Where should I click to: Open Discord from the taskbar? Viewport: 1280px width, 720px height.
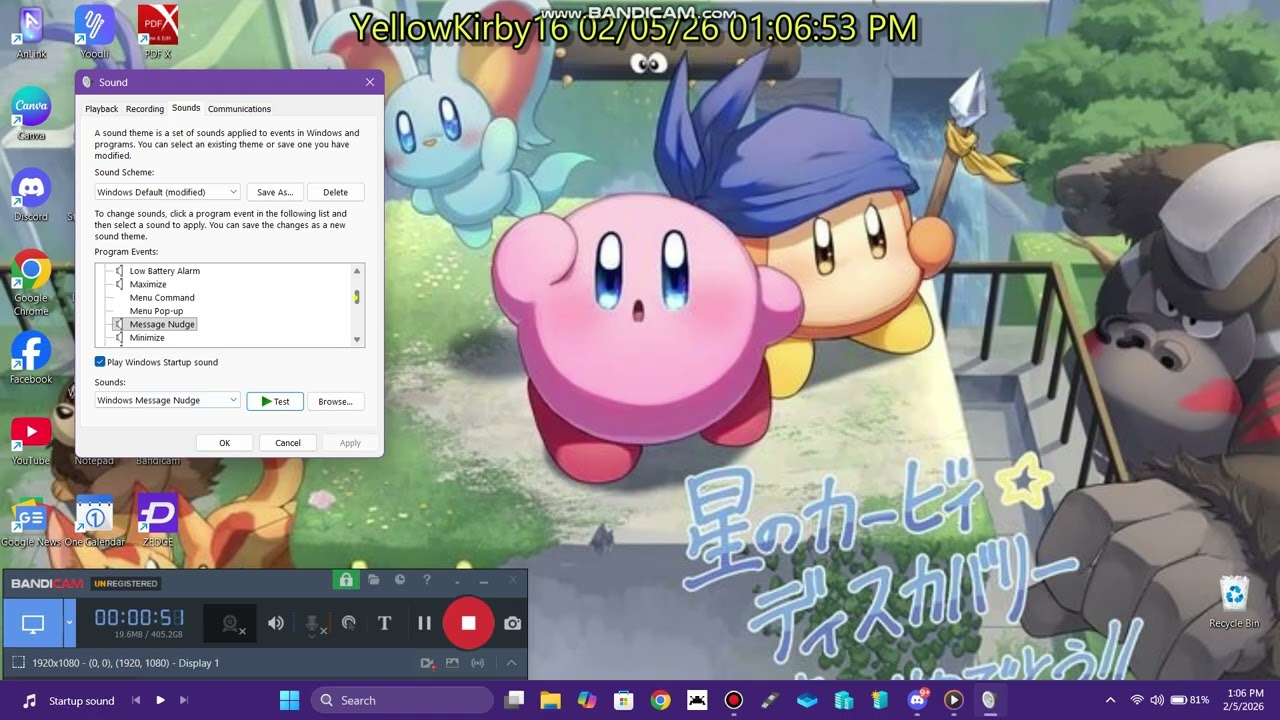[917, 700]
